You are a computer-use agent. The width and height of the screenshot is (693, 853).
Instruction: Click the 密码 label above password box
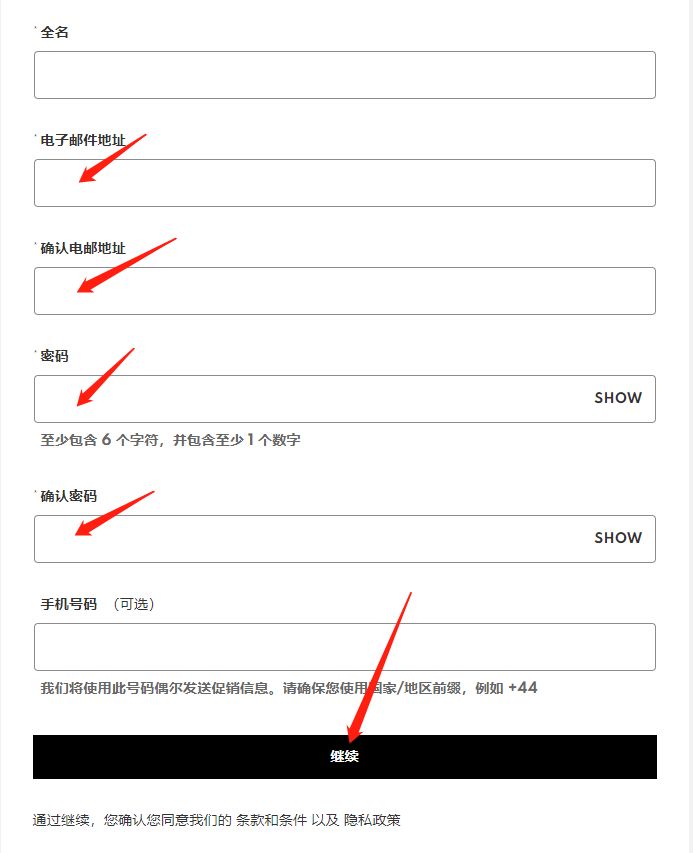(x=54, y=356)
